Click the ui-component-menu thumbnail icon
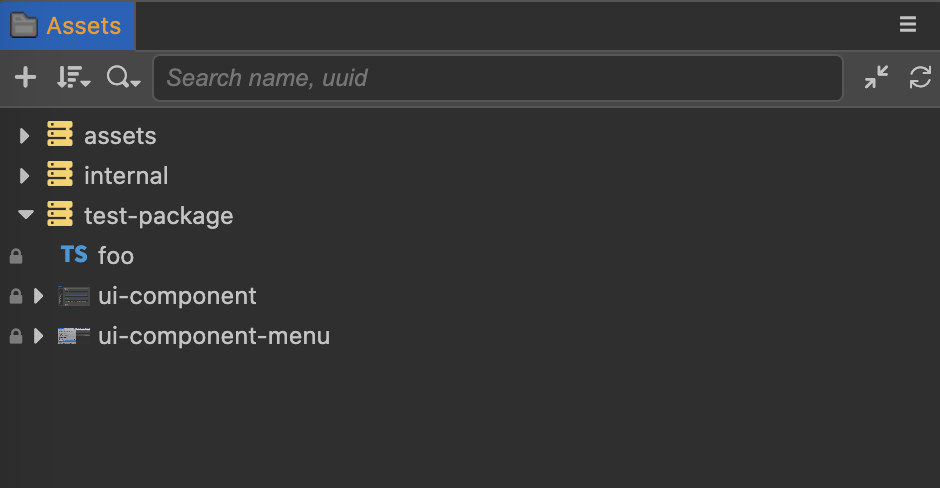The width and height of the screenshot is (940, 488). [74, 335]
